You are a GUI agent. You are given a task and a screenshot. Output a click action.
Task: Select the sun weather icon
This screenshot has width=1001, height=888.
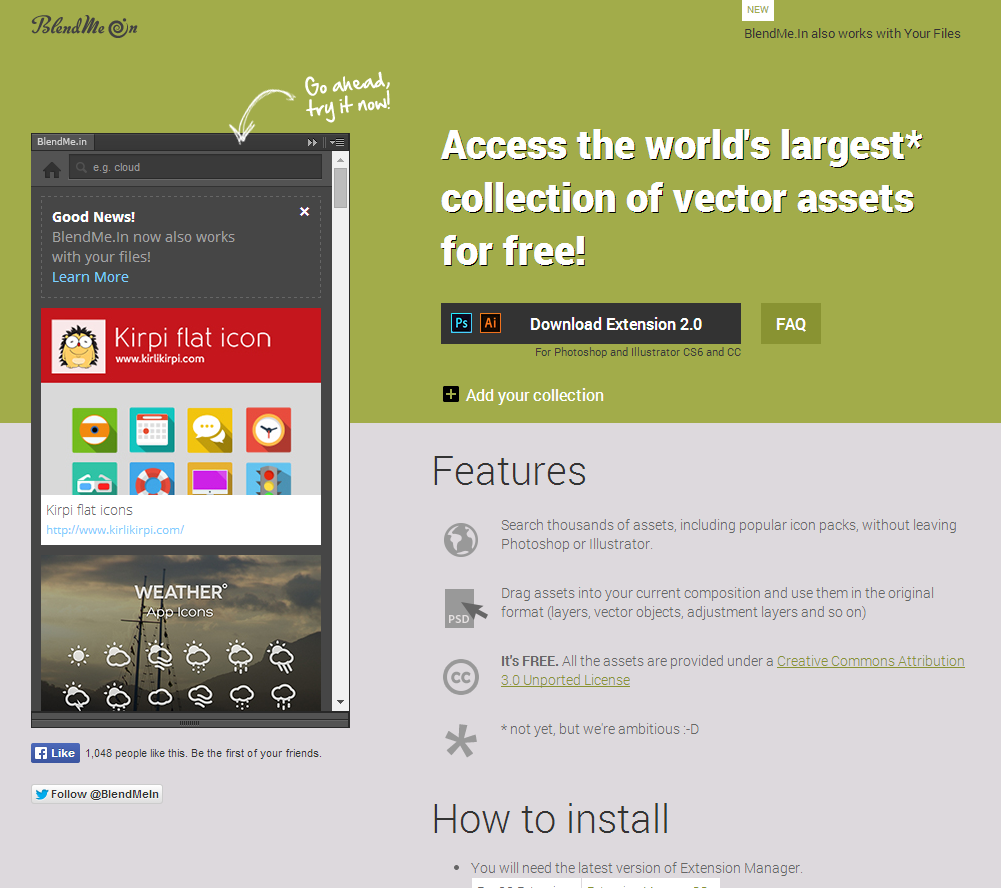pyautogui.click(x=79, y=656)
